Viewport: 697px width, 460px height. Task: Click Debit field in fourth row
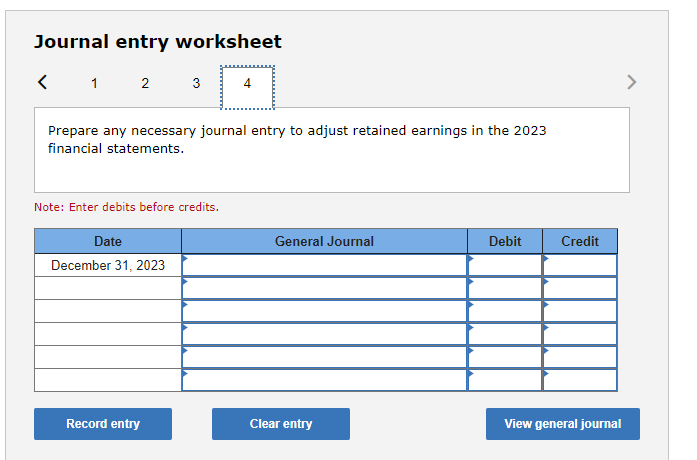coord(505,335)
